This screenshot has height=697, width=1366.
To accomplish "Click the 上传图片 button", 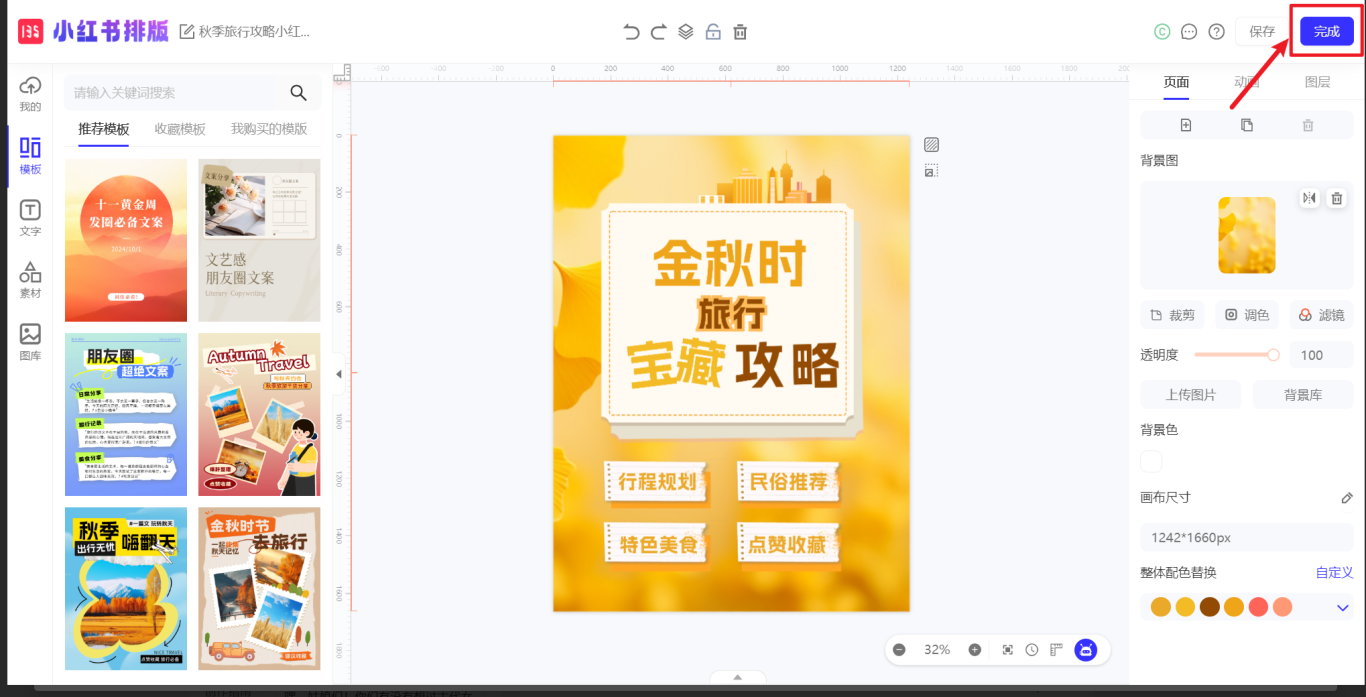I will click(1190, 395).
